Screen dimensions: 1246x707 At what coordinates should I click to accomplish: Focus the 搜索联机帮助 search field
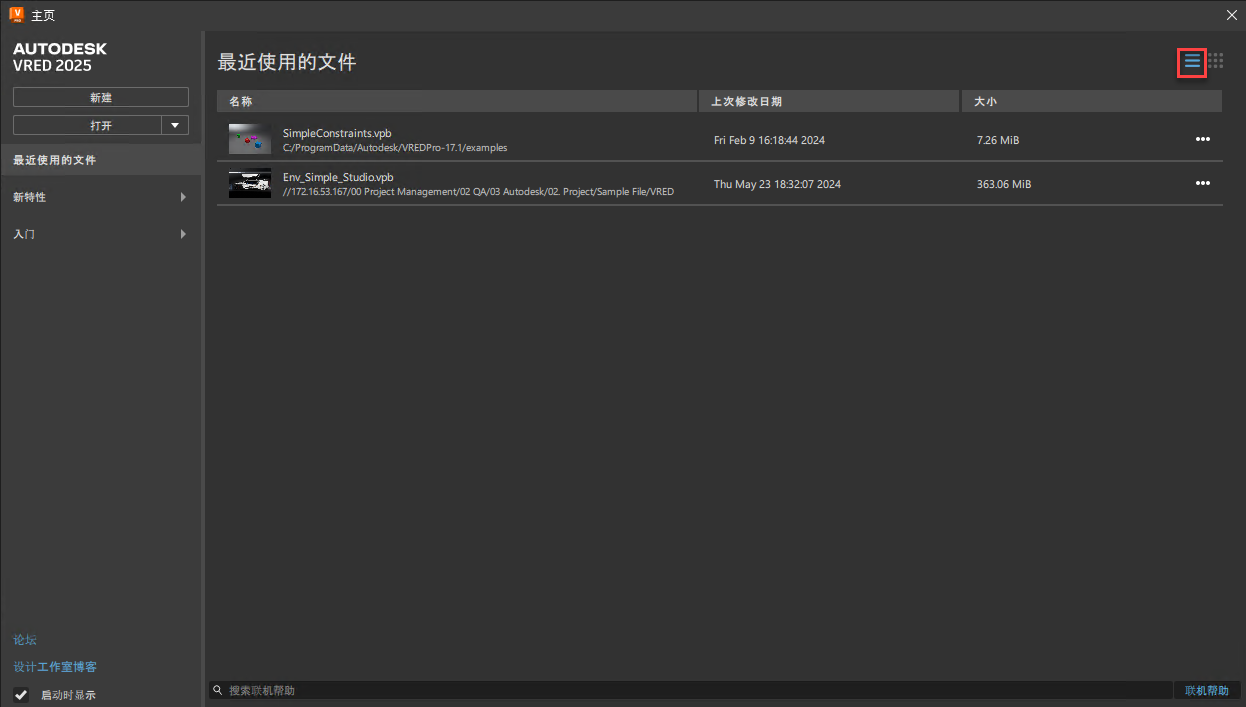(x=690, y=691)
